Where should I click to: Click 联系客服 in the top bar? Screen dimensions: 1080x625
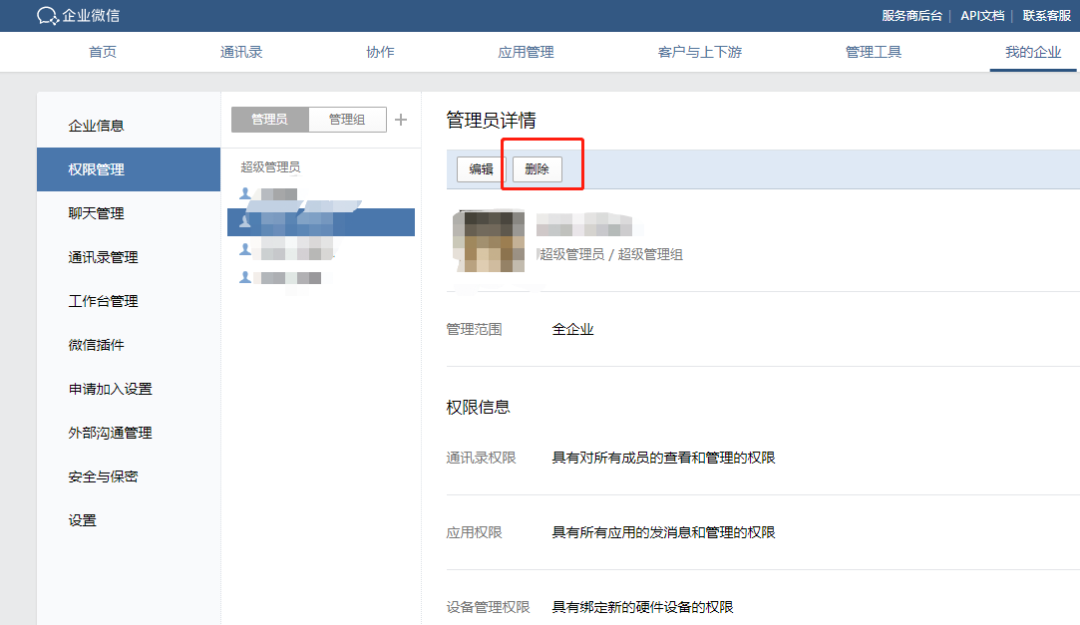coord(1046,15)
